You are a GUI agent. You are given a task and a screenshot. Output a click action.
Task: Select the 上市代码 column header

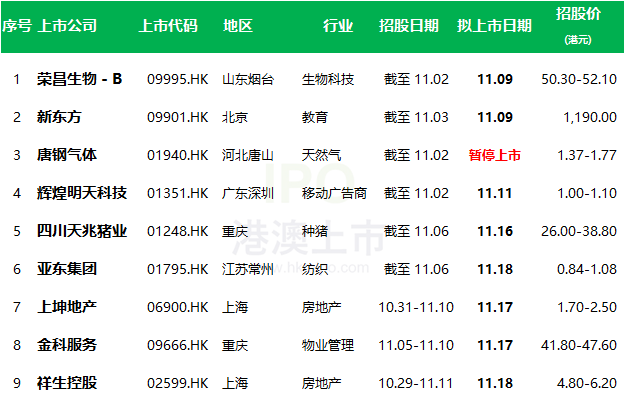tap(168, 26)
